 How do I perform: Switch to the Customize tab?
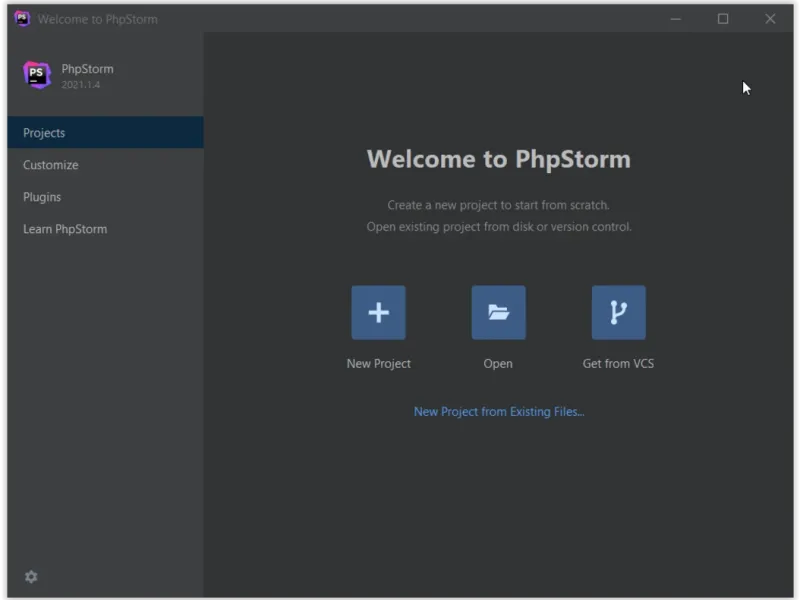tap(106, 165)
